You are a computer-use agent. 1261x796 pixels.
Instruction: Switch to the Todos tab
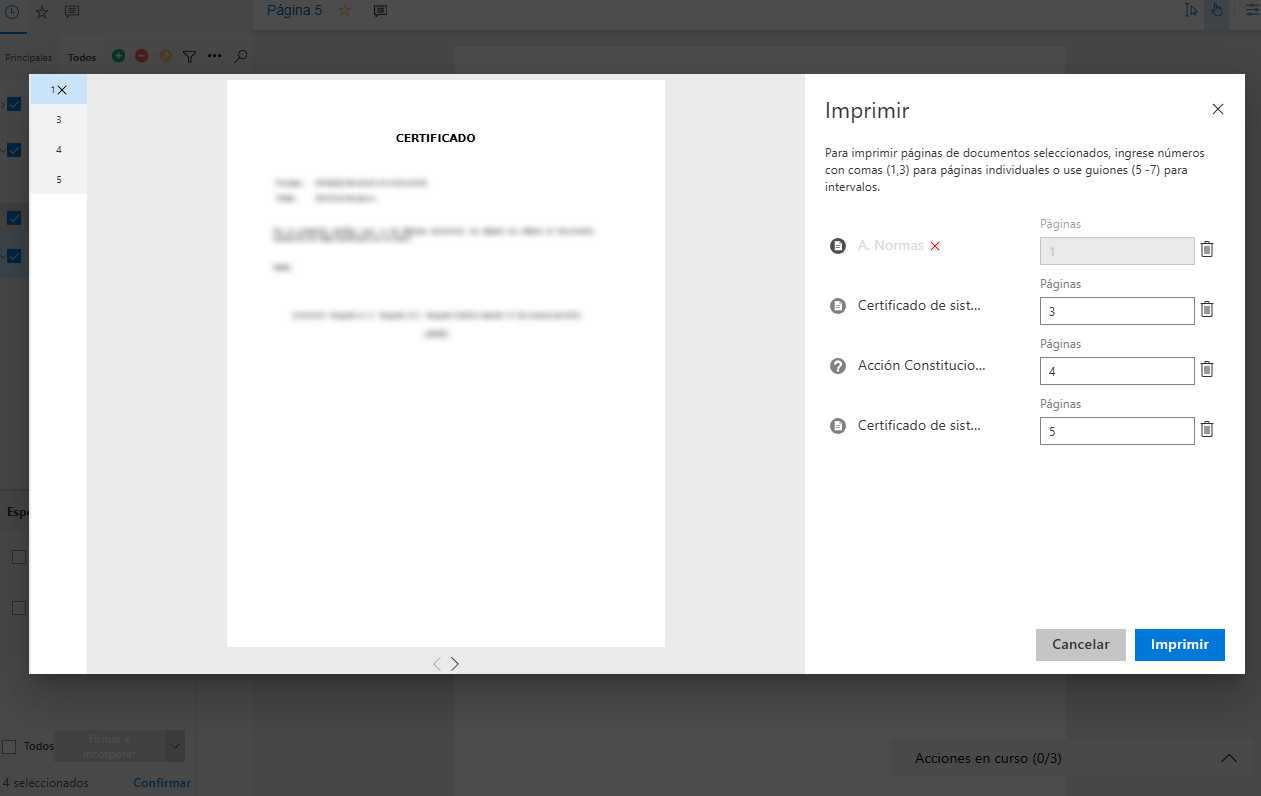pos(82,58)
